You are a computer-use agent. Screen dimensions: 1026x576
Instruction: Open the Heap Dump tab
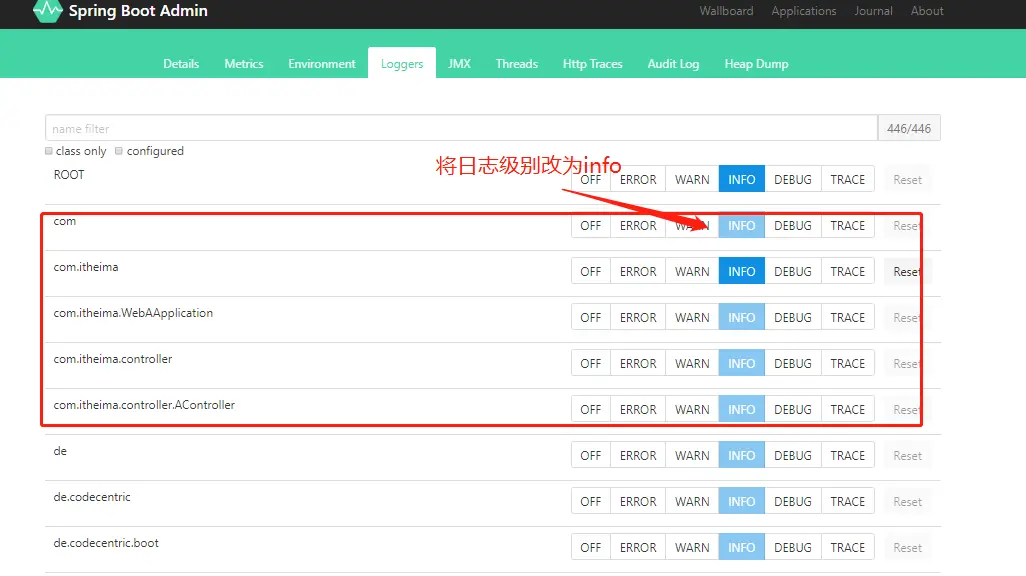coord(756,63)
